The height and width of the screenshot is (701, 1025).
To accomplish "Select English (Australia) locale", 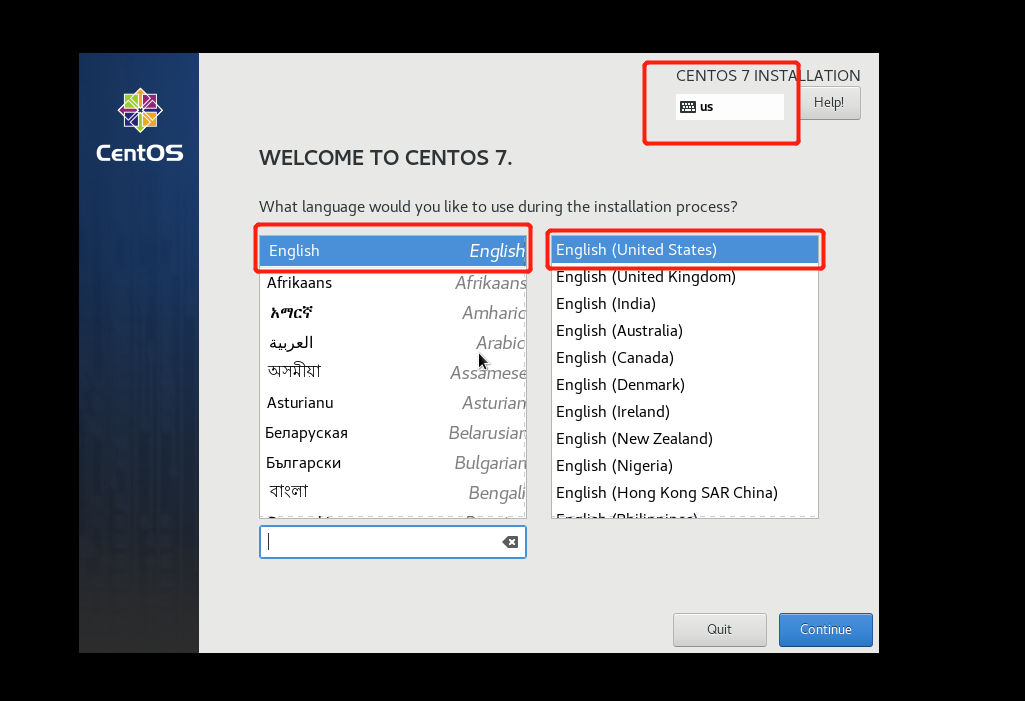I will [x=684, y=331].
